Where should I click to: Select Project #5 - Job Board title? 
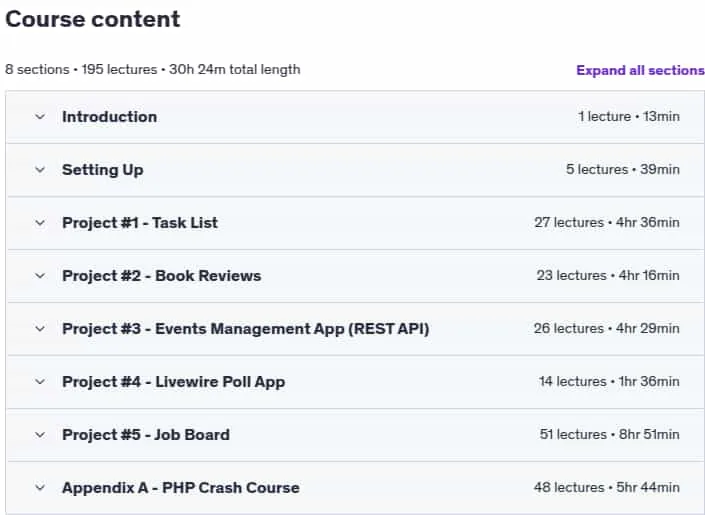coord(146,435)
